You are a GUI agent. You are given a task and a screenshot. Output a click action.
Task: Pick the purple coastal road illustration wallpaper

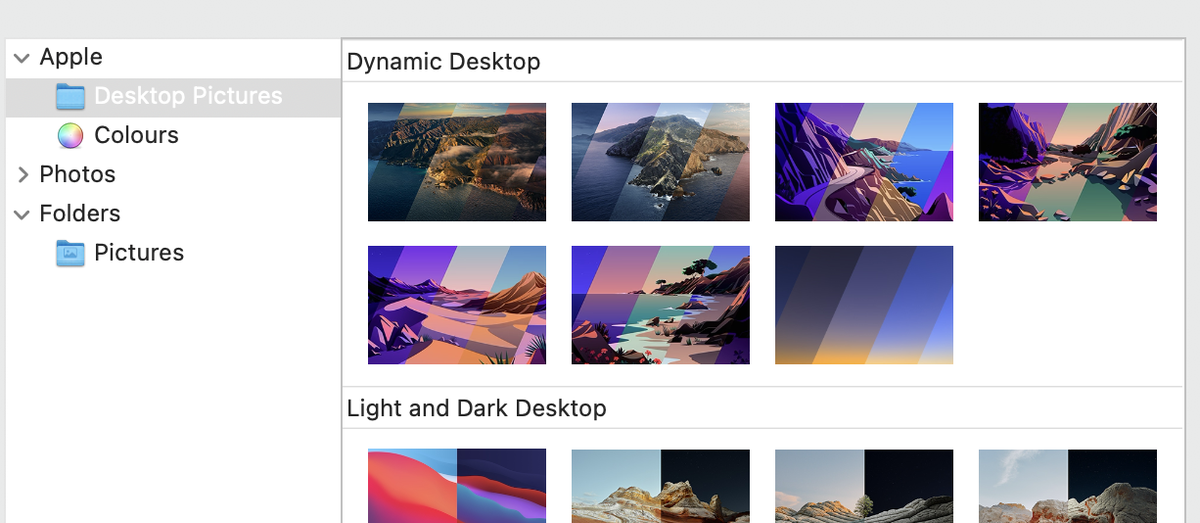coord(864,162)
